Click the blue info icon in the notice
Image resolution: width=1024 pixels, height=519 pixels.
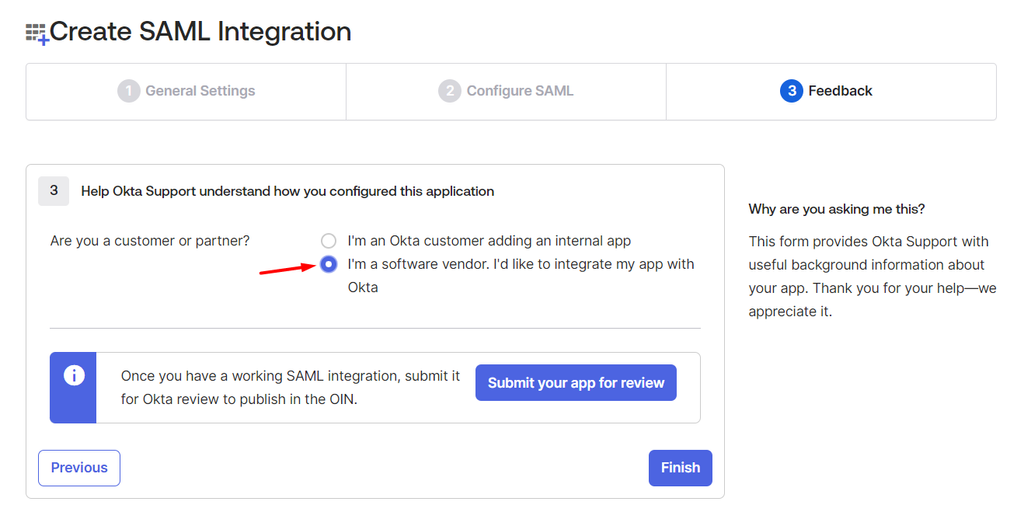[x=74, y=375]
